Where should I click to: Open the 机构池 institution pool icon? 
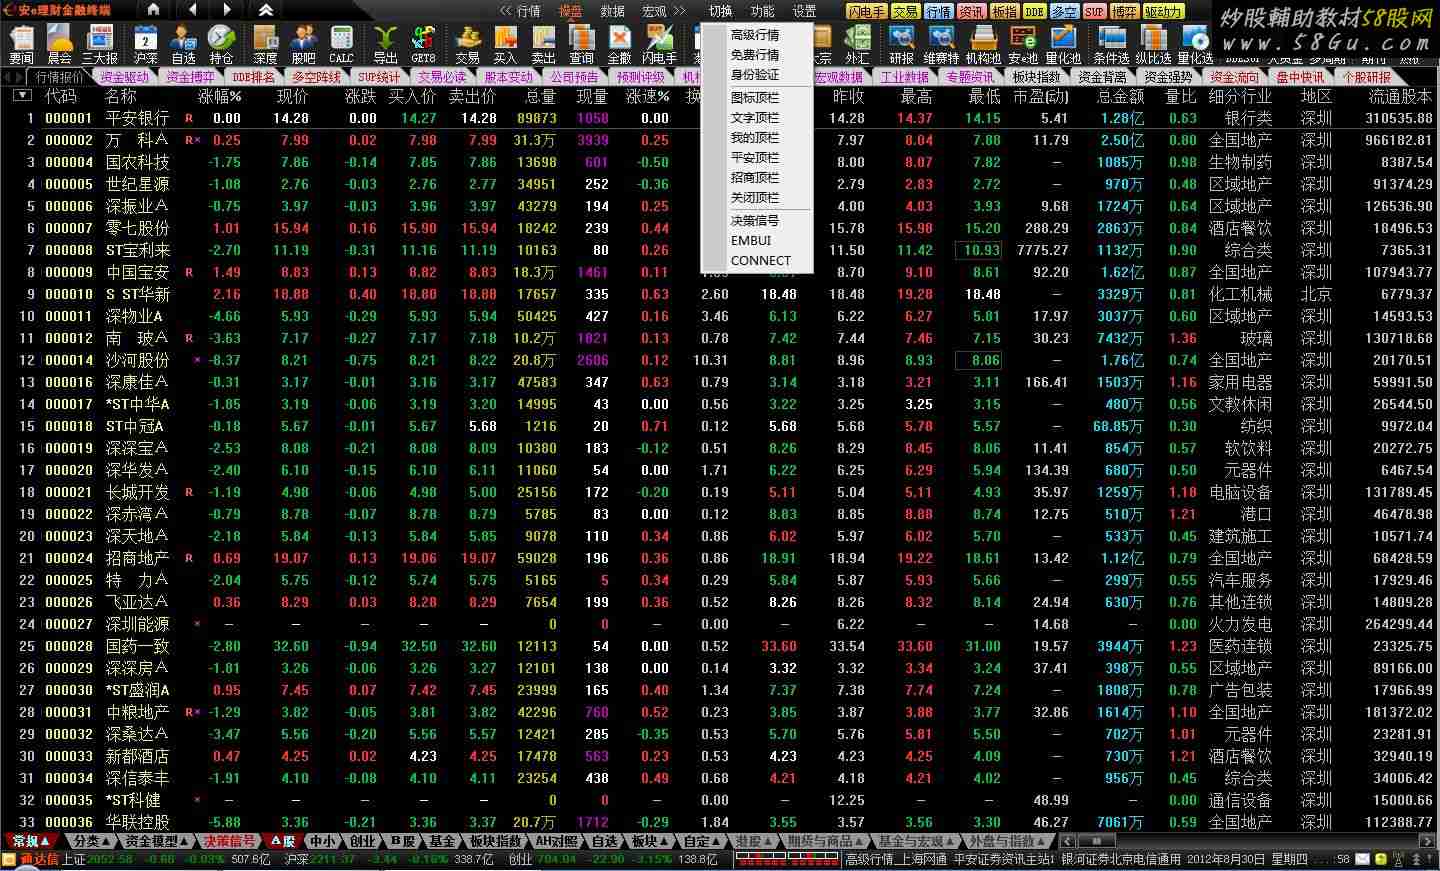(983, 45)
